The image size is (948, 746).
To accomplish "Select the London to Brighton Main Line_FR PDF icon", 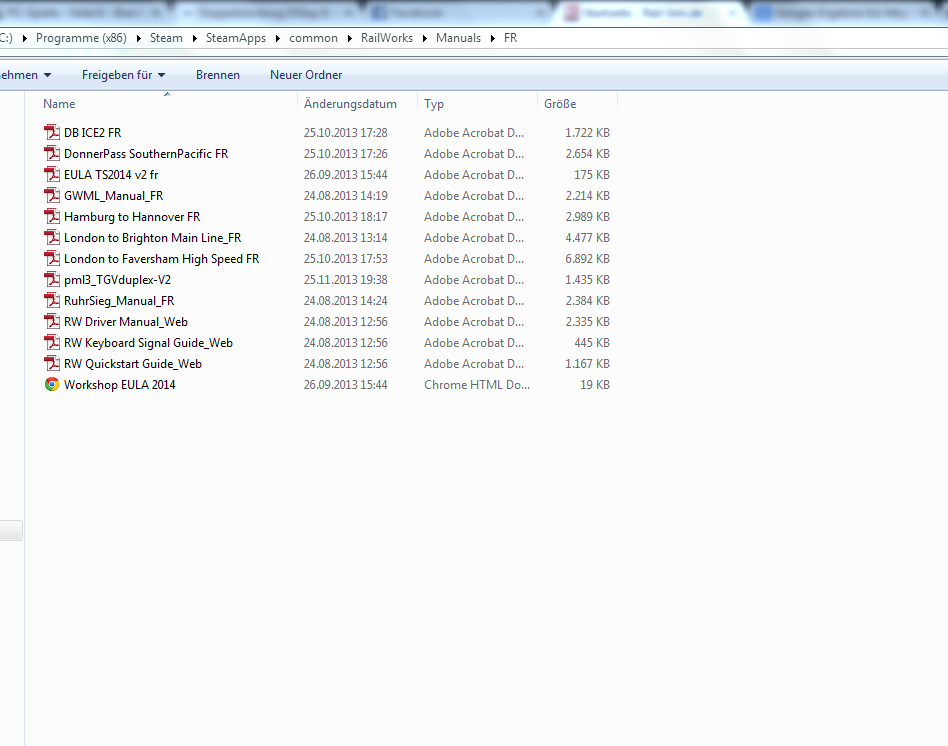I will click(52, 238).
